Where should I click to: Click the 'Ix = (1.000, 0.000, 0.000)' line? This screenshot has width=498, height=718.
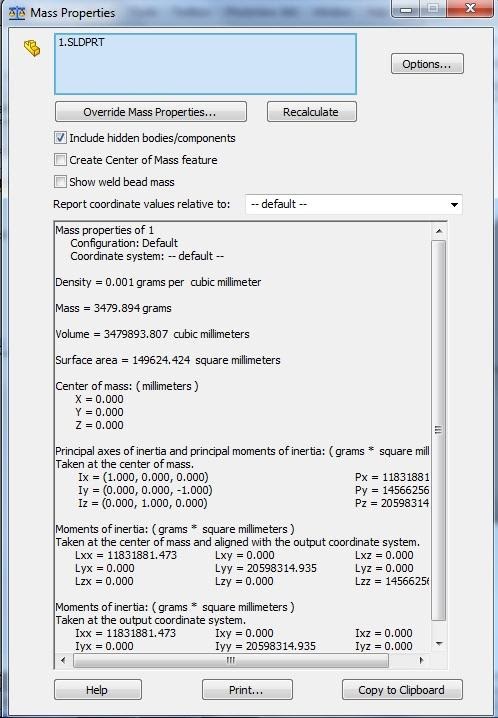tap(143, 477)
